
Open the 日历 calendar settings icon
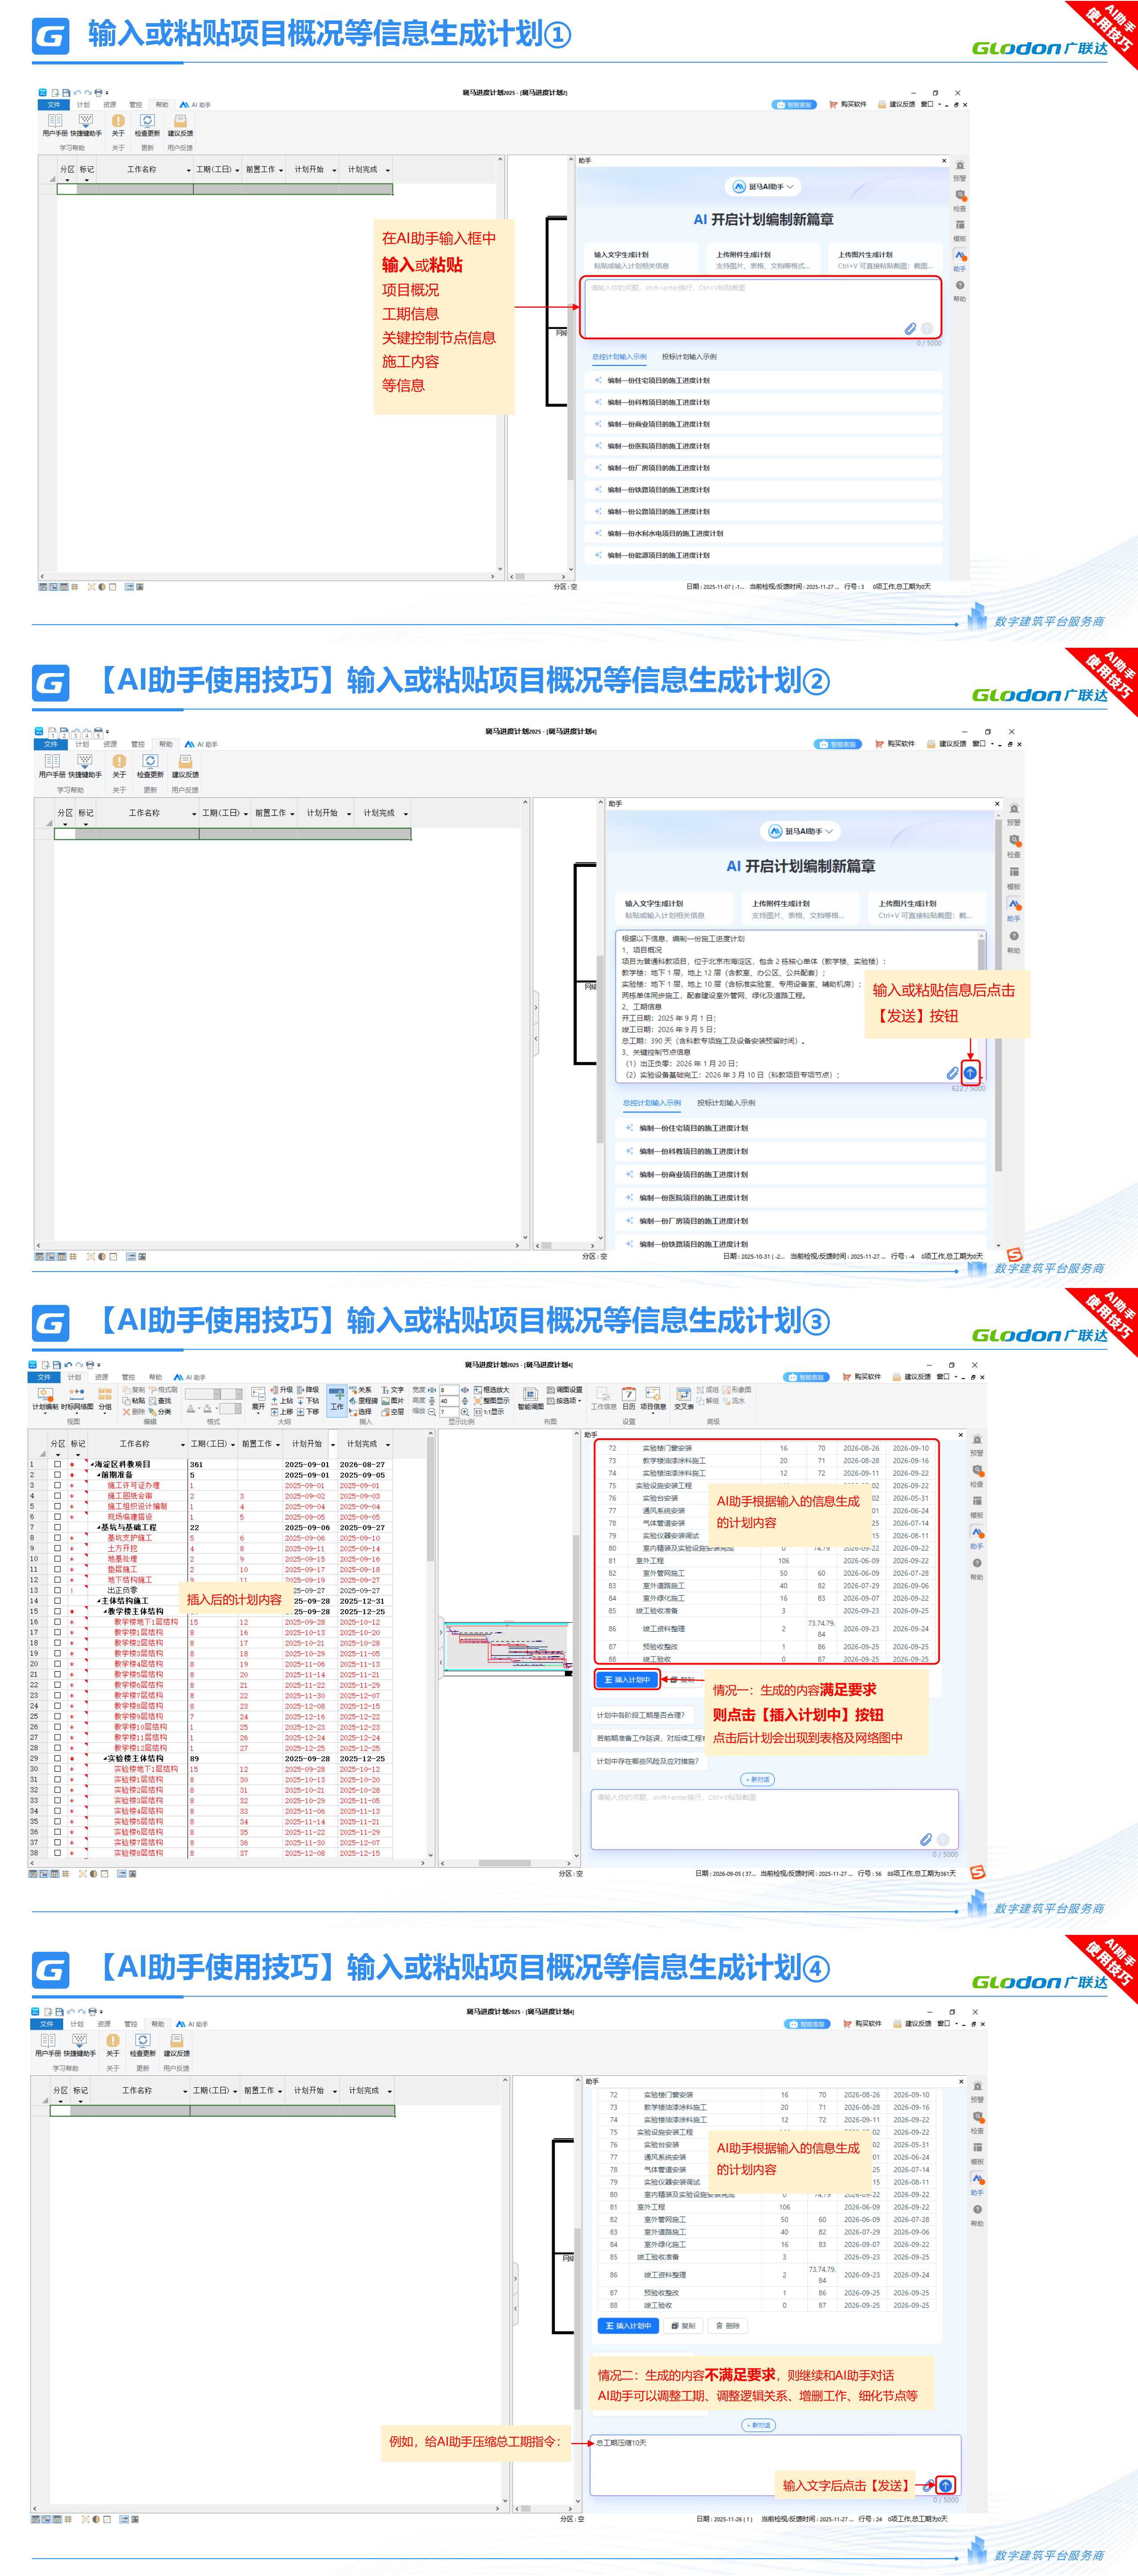click(628, 1394)
